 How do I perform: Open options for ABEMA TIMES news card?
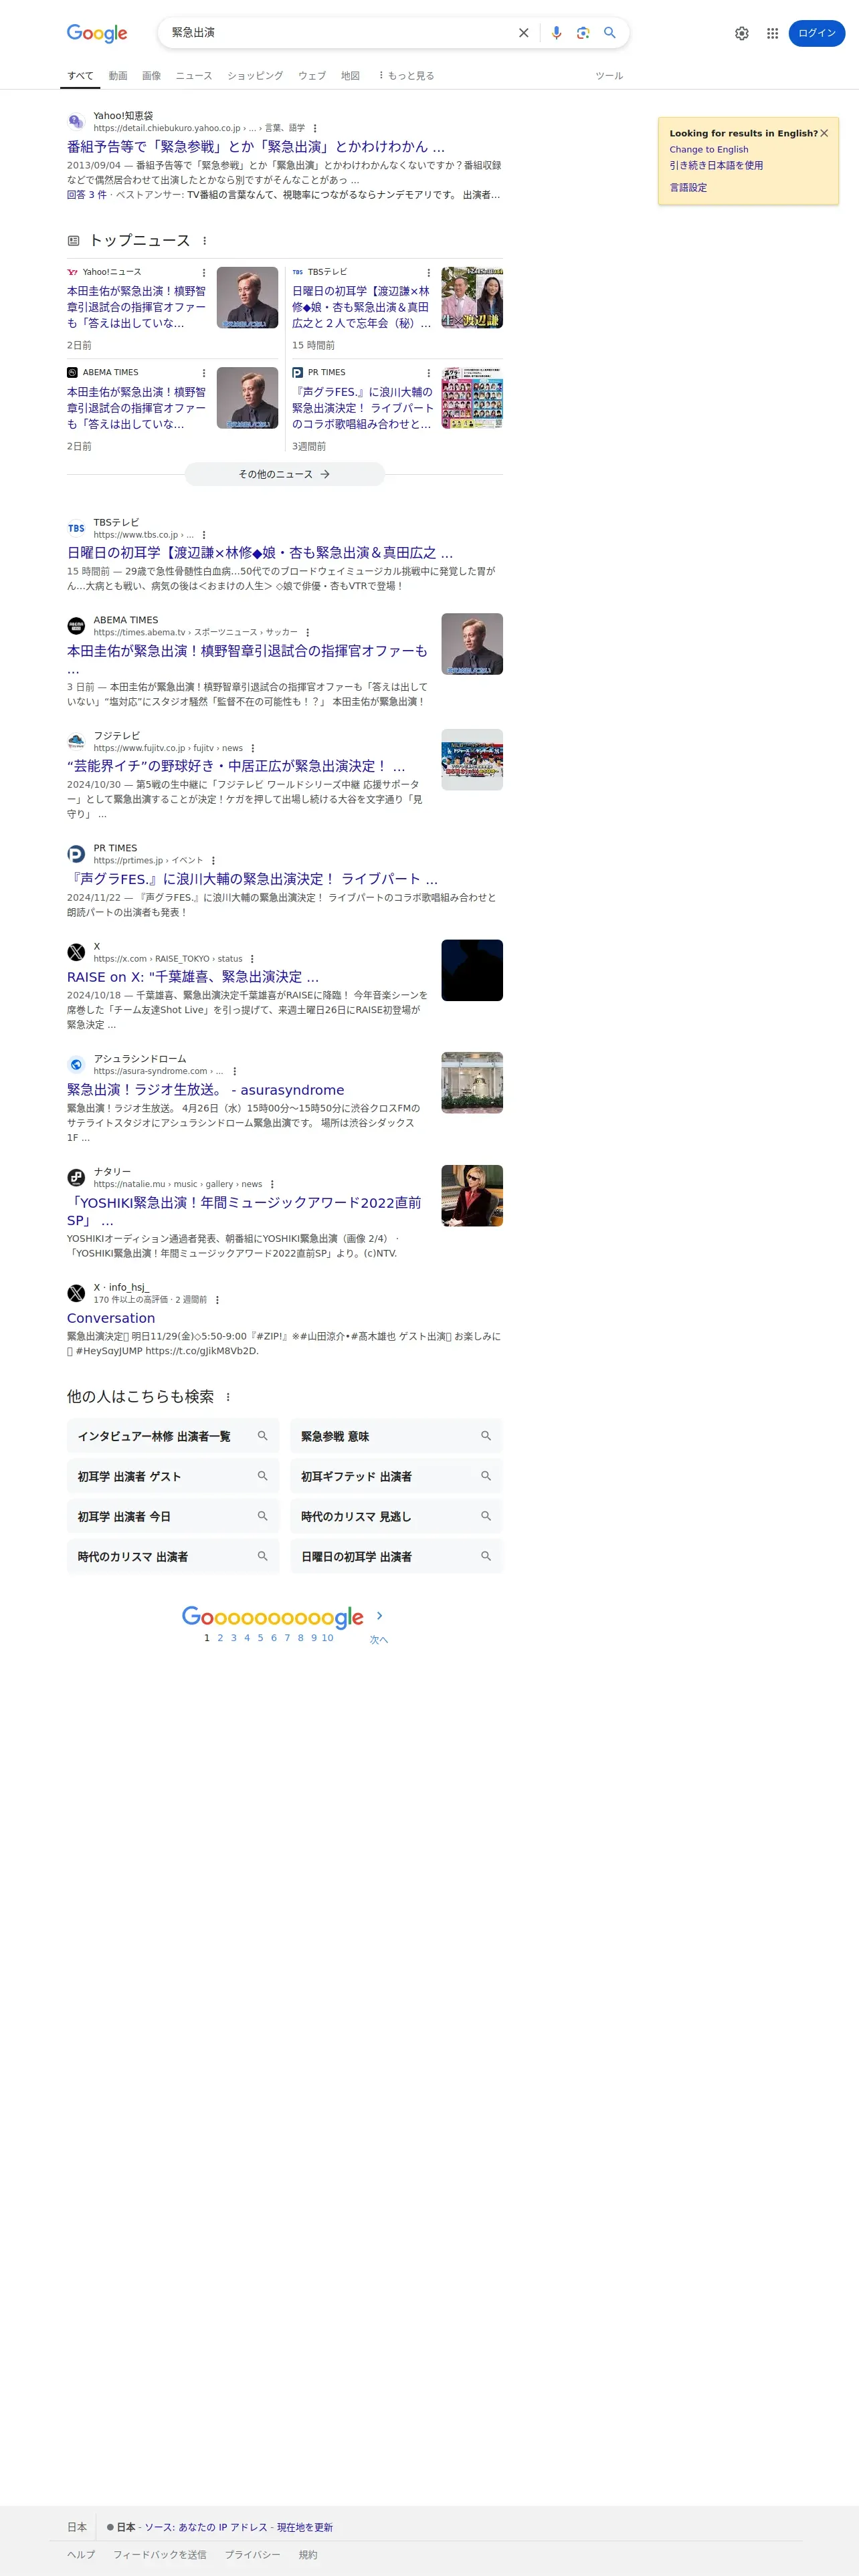204,373
